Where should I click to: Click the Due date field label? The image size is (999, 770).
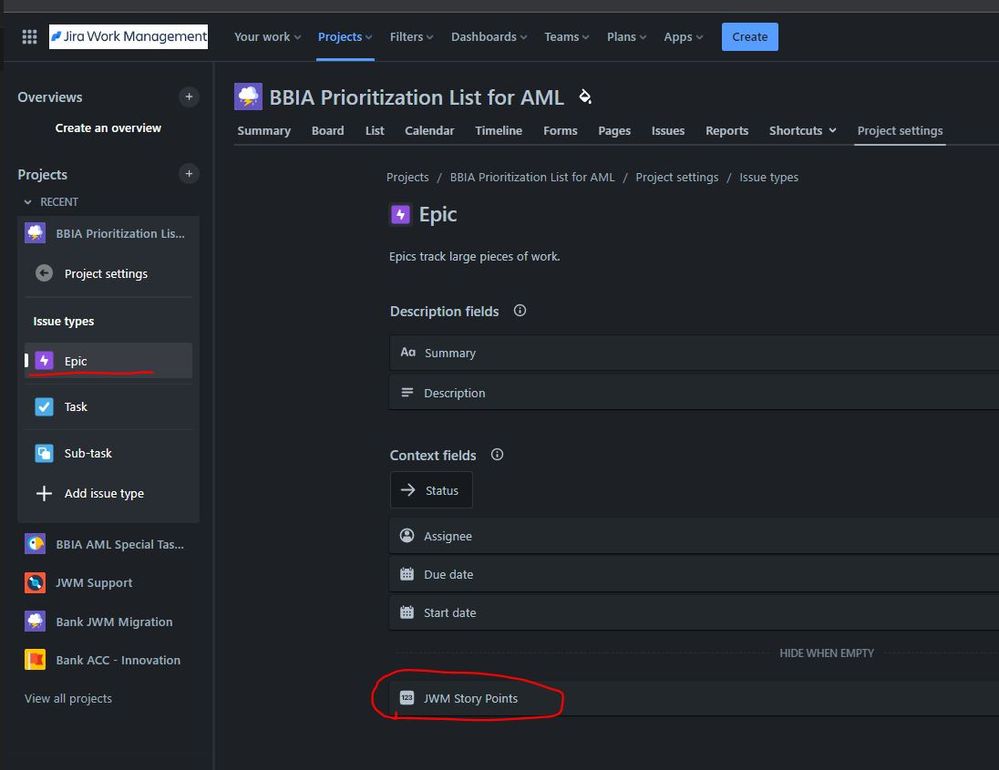pos(449,574)
